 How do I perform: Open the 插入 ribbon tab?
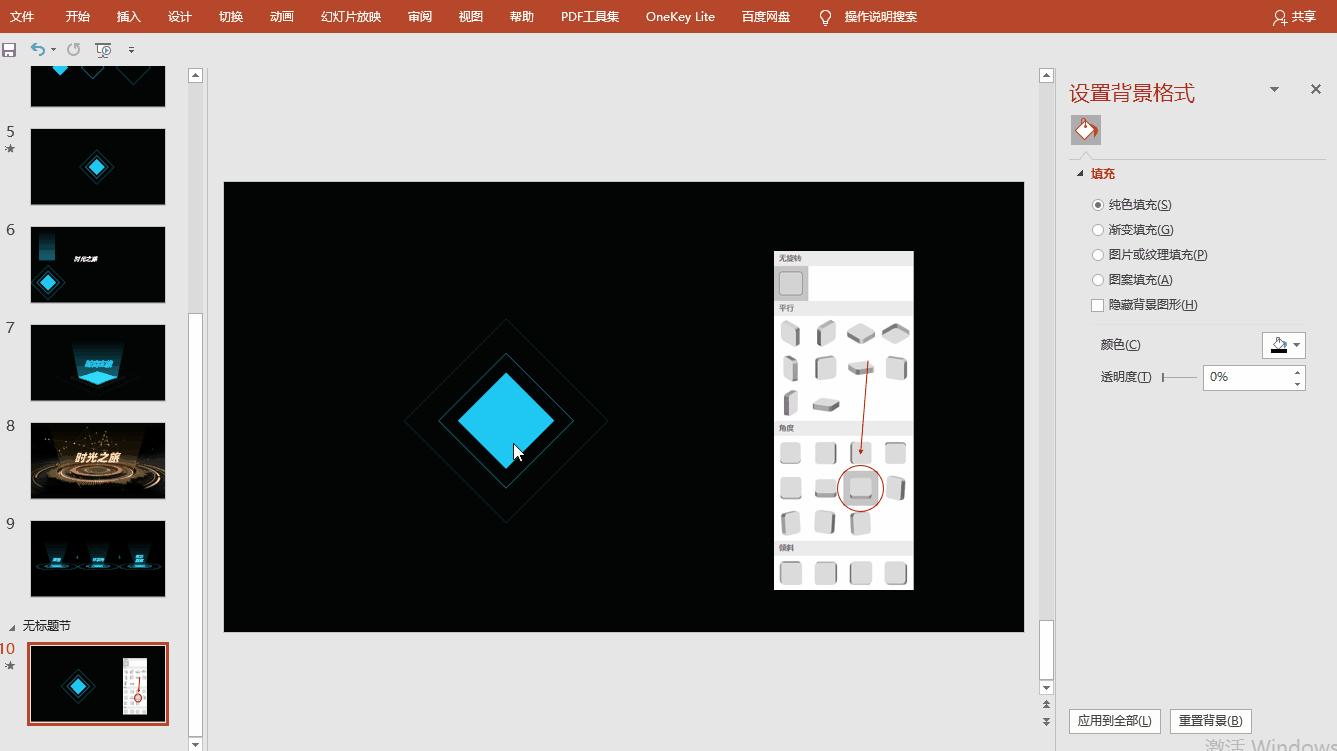[x=129, y=17]
